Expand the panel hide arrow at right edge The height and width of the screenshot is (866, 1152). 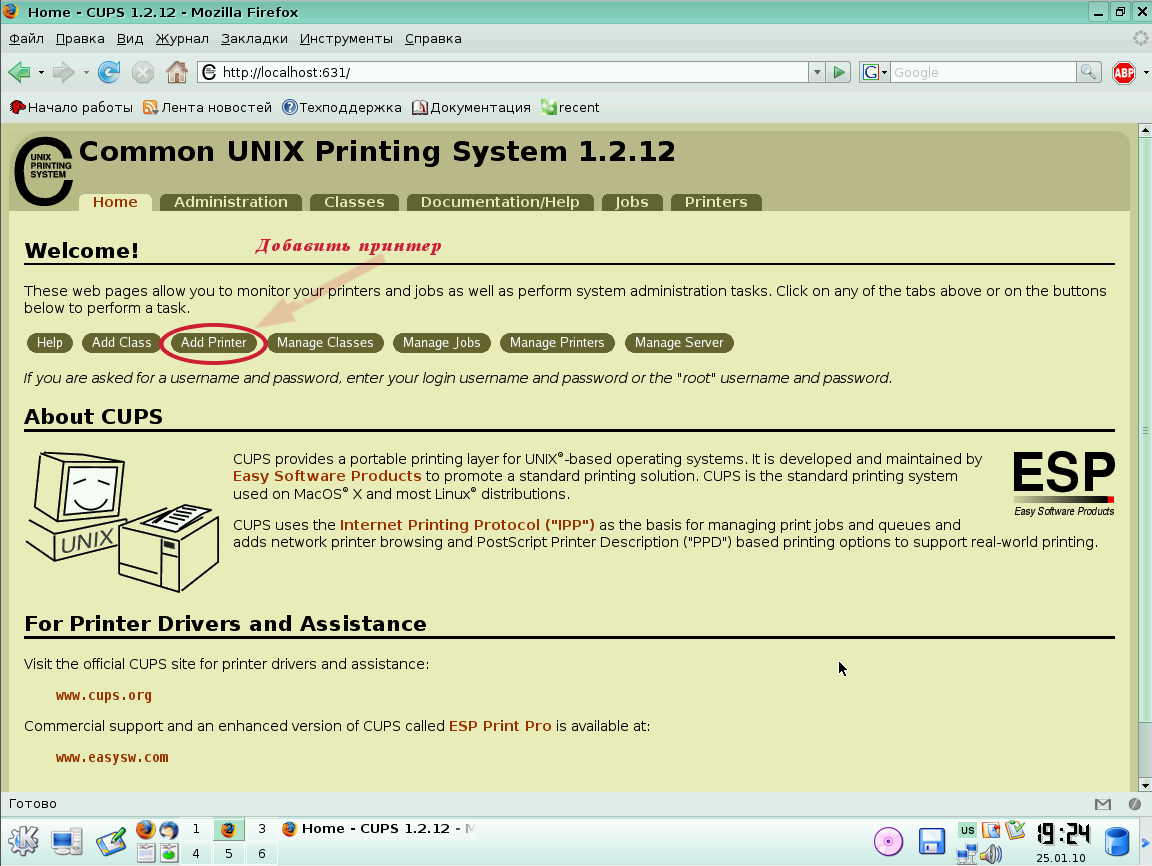click(x=1145, y=842)
